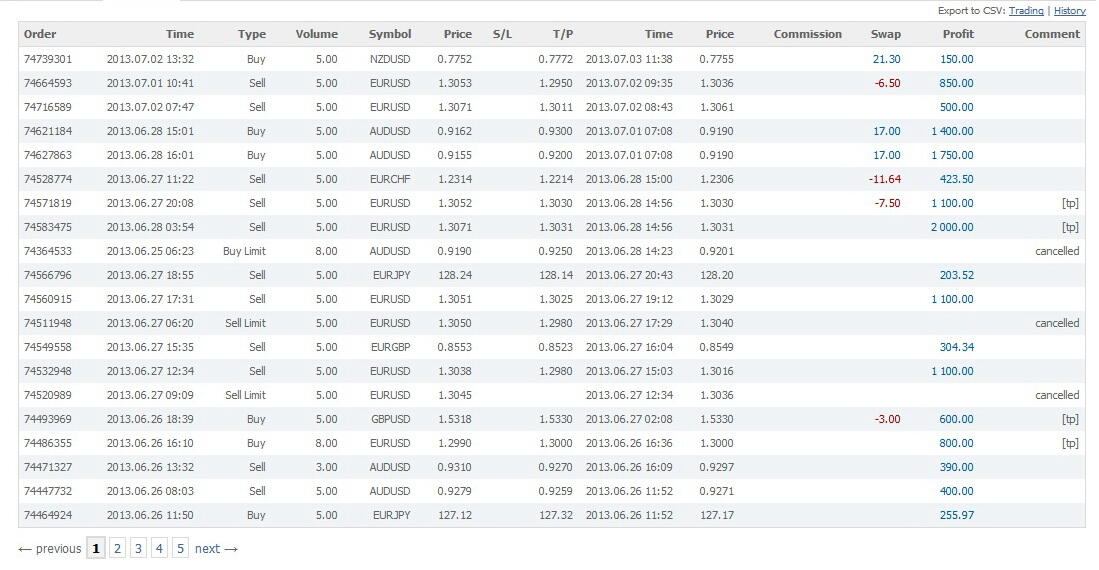Select order number 74520989
Image resolution: width=1099 pixels, height=570 pixels.
(x=48, y=395)
